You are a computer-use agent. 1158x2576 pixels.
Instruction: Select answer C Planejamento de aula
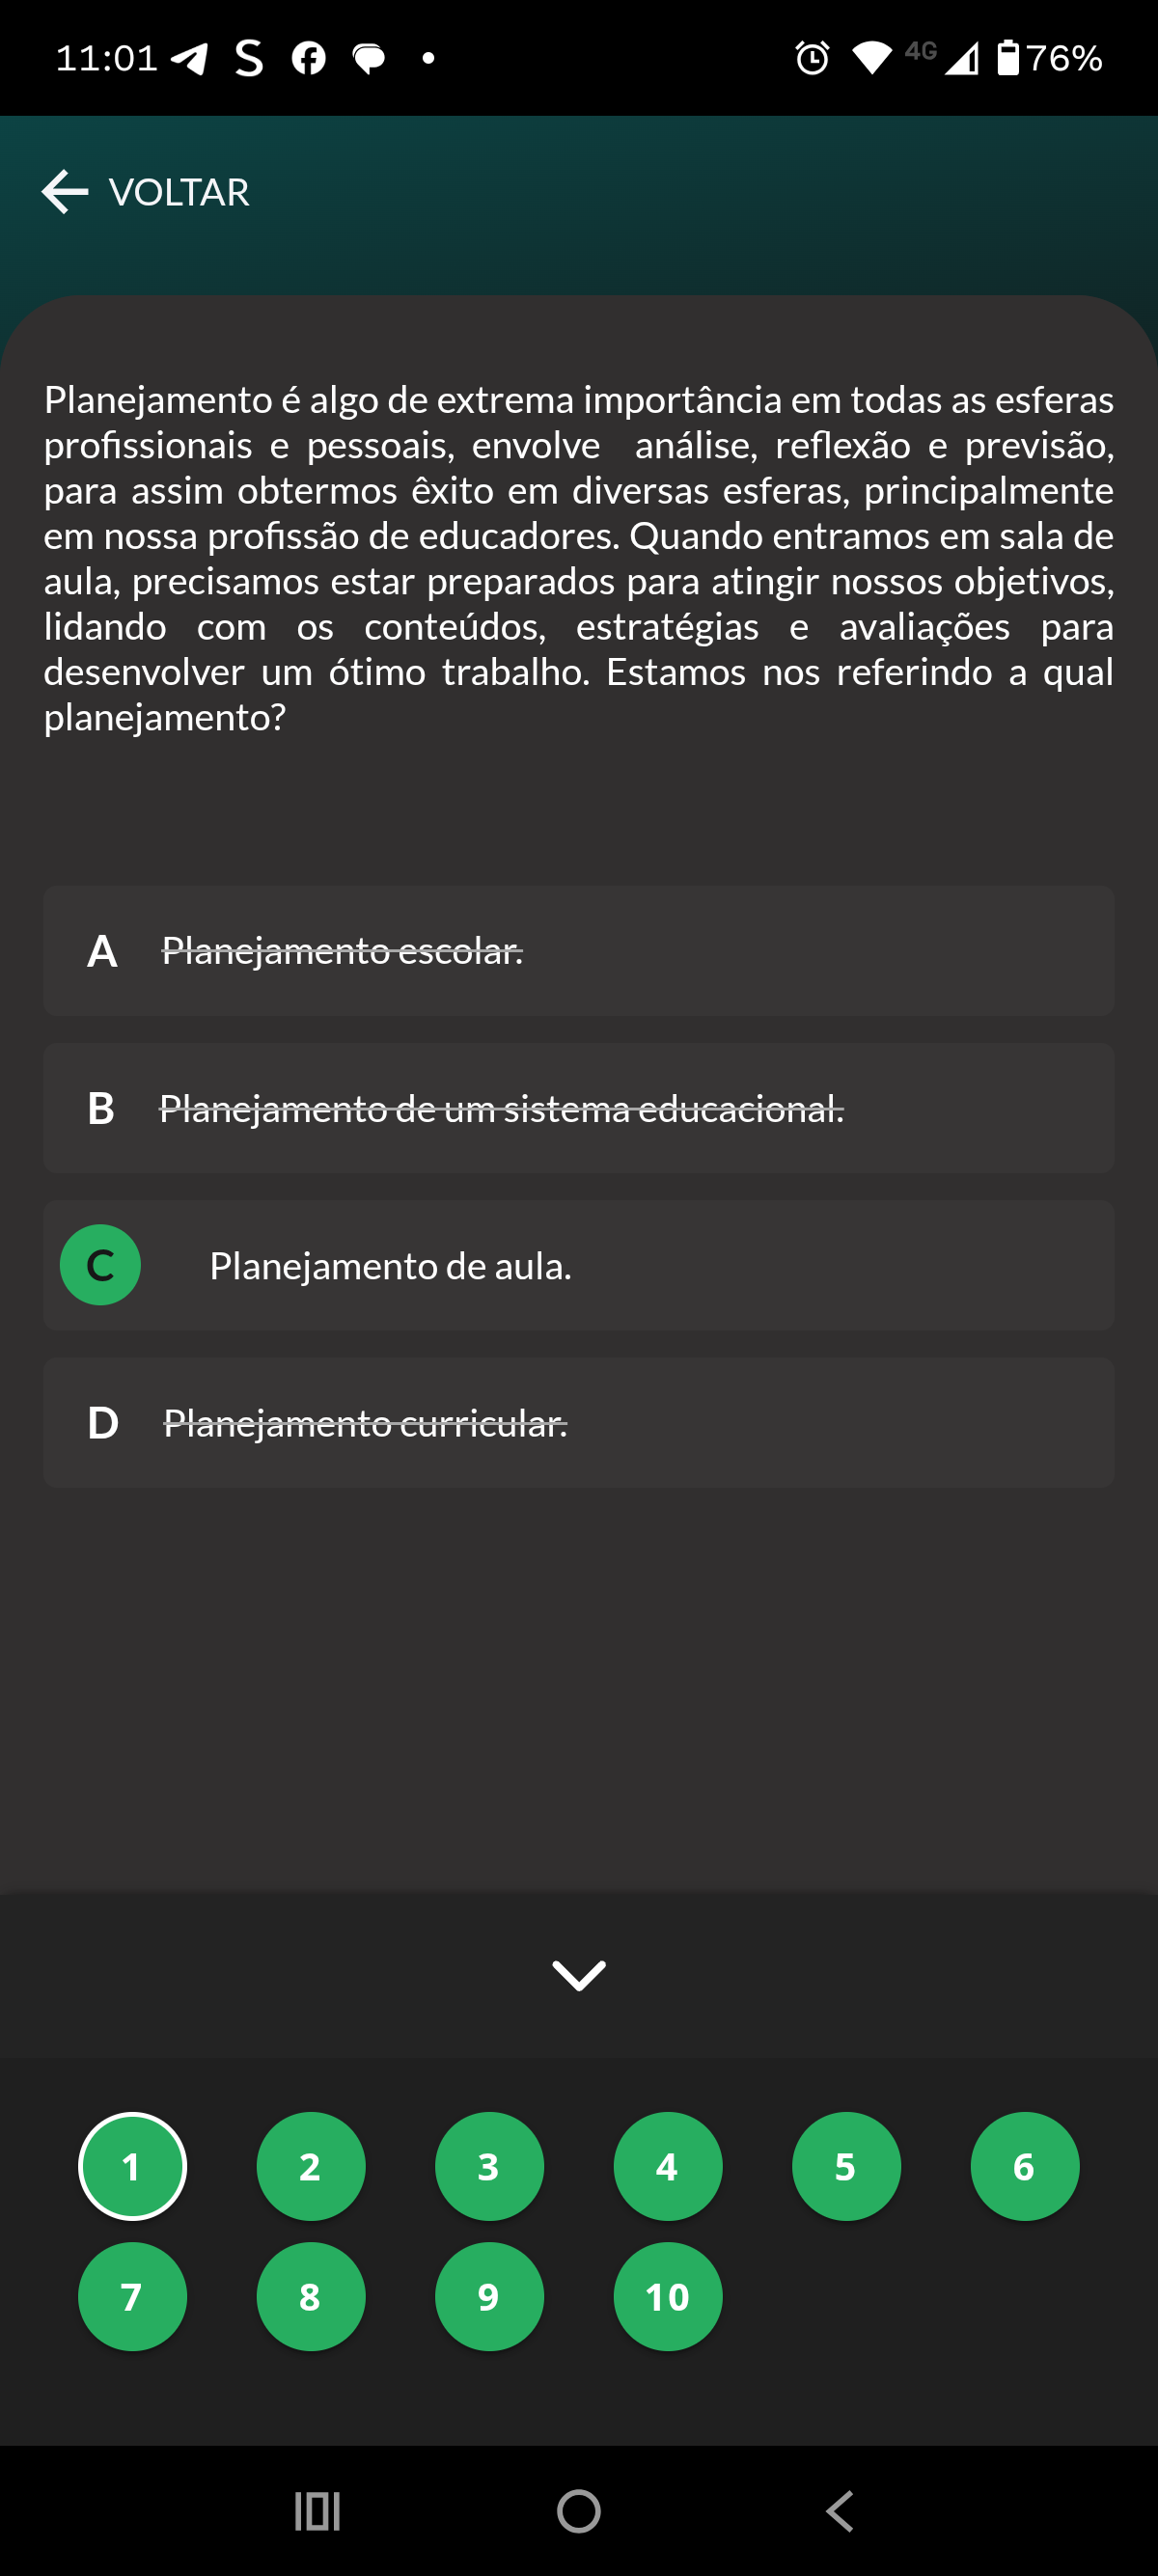[578, 1265]
